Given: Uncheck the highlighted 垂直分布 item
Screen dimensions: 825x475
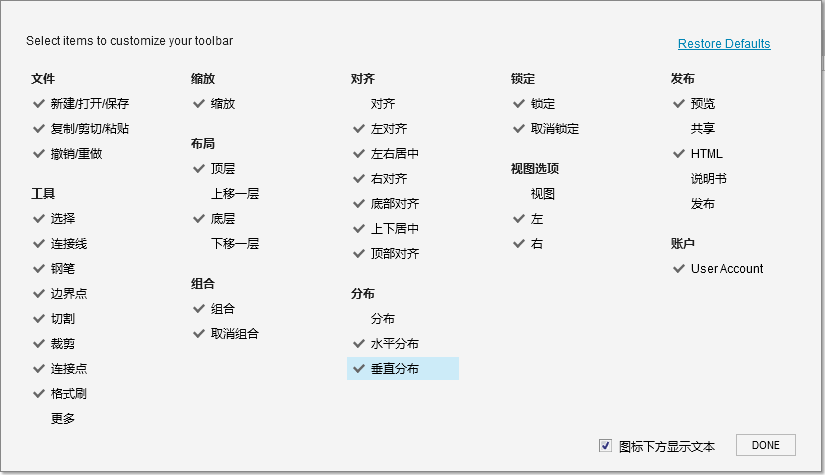Looking at the screenshot, I should [395, 369].
